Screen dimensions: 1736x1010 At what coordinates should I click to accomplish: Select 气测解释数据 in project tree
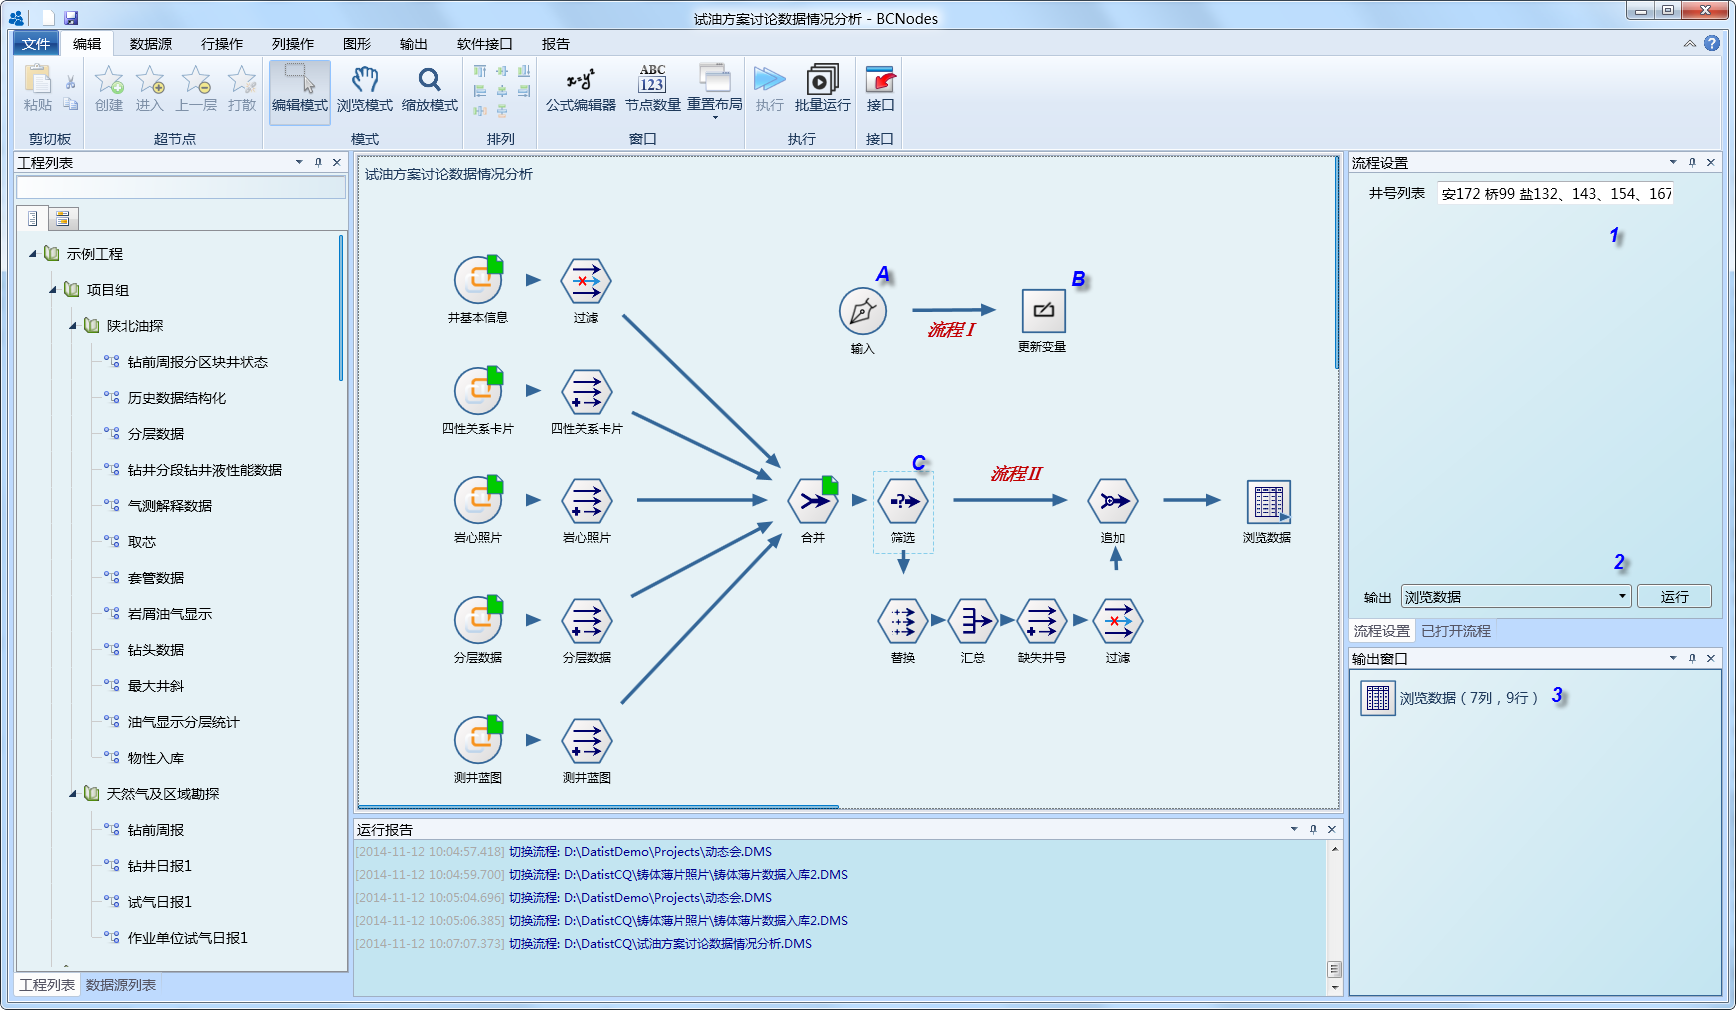pos(170,506)
